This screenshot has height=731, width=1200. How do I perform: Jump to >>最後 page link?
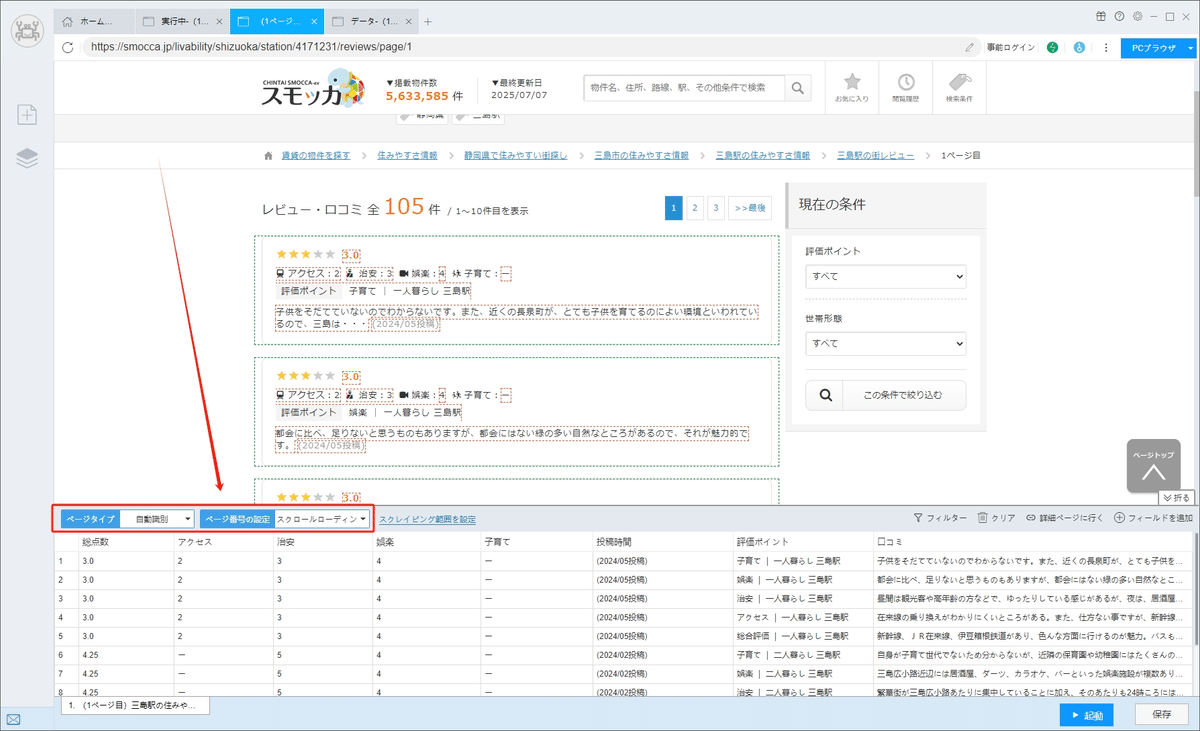(750, 208)
